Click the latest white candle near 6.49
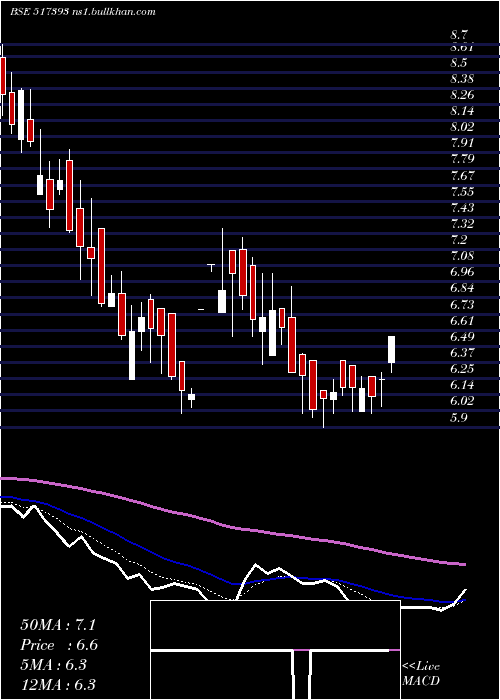This screenshot has height=700, width=500. 392,349
